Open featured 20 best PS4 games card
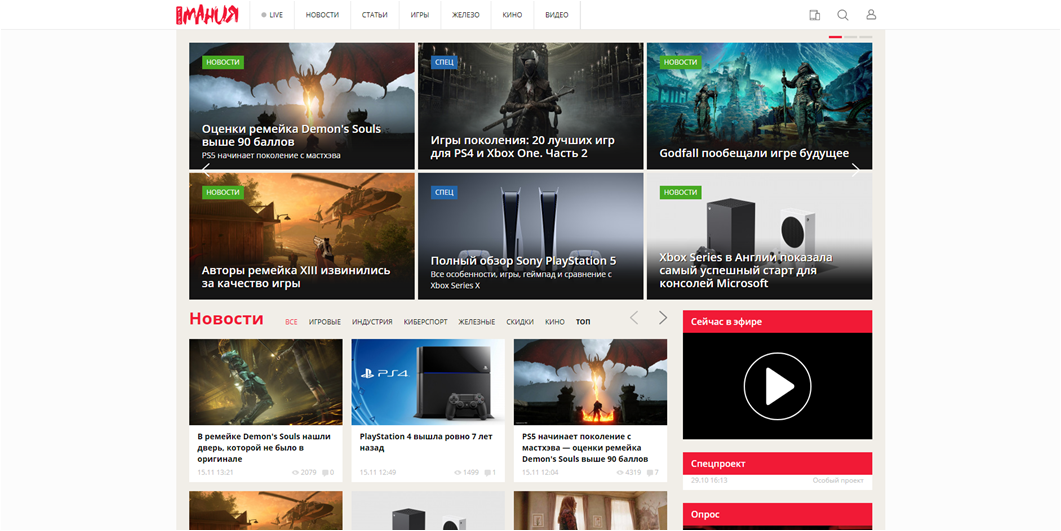Screen dimensions: 1061x531 (530, 106)
